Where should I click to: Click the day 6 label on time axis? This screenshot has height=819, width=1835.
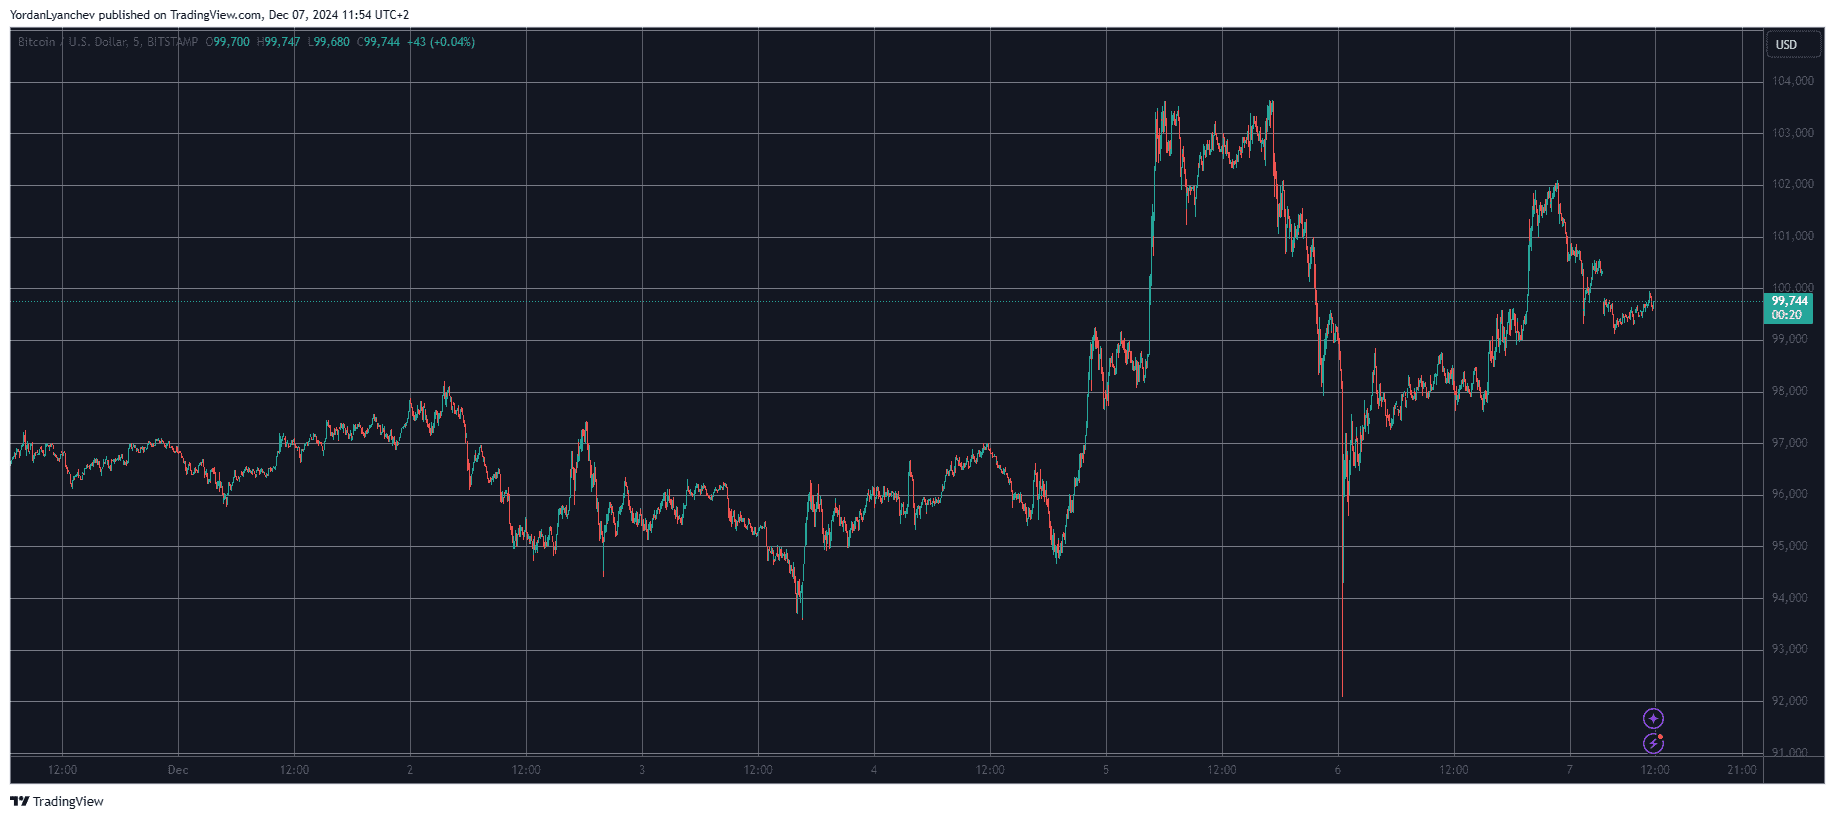coord(1338,770)
